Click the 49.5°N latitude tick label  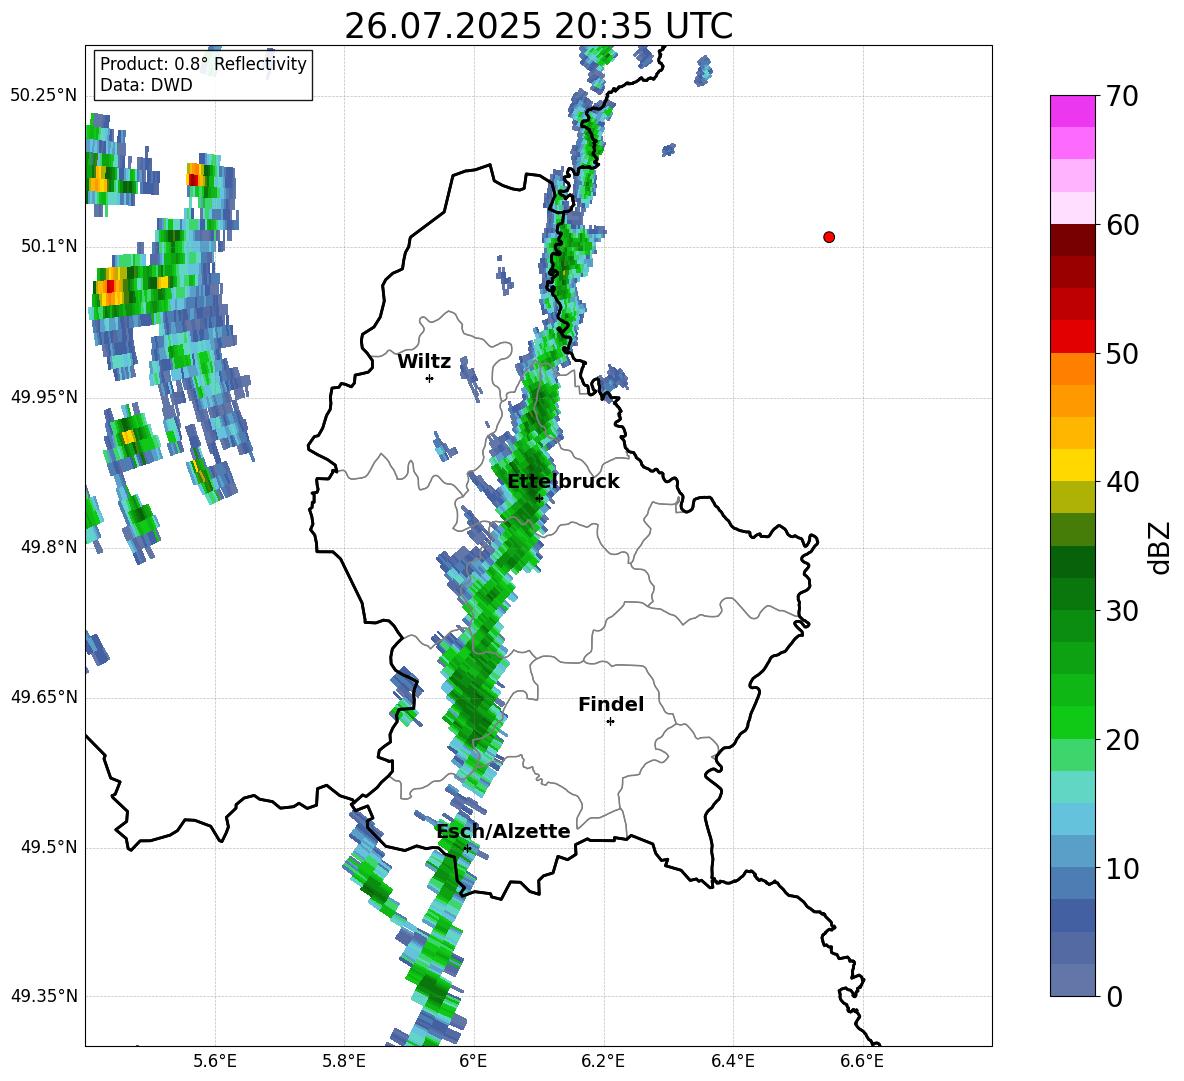49,847
